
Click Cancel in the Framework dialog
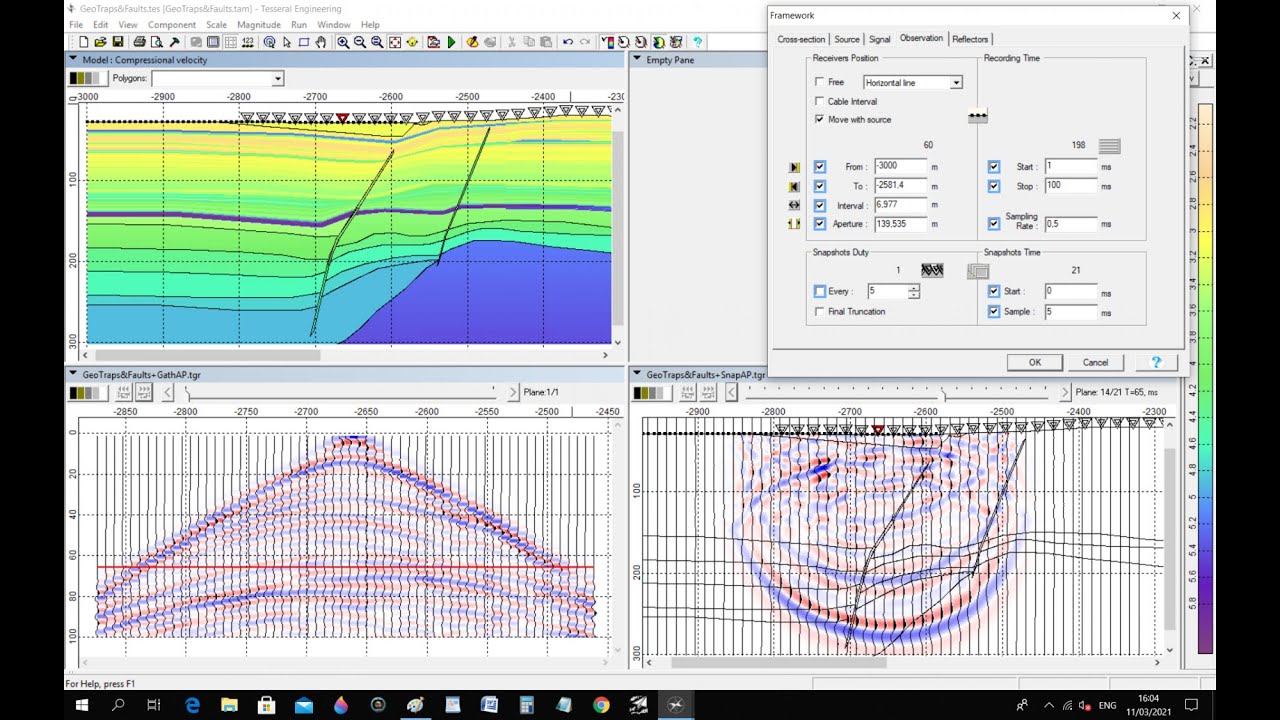1095,362
